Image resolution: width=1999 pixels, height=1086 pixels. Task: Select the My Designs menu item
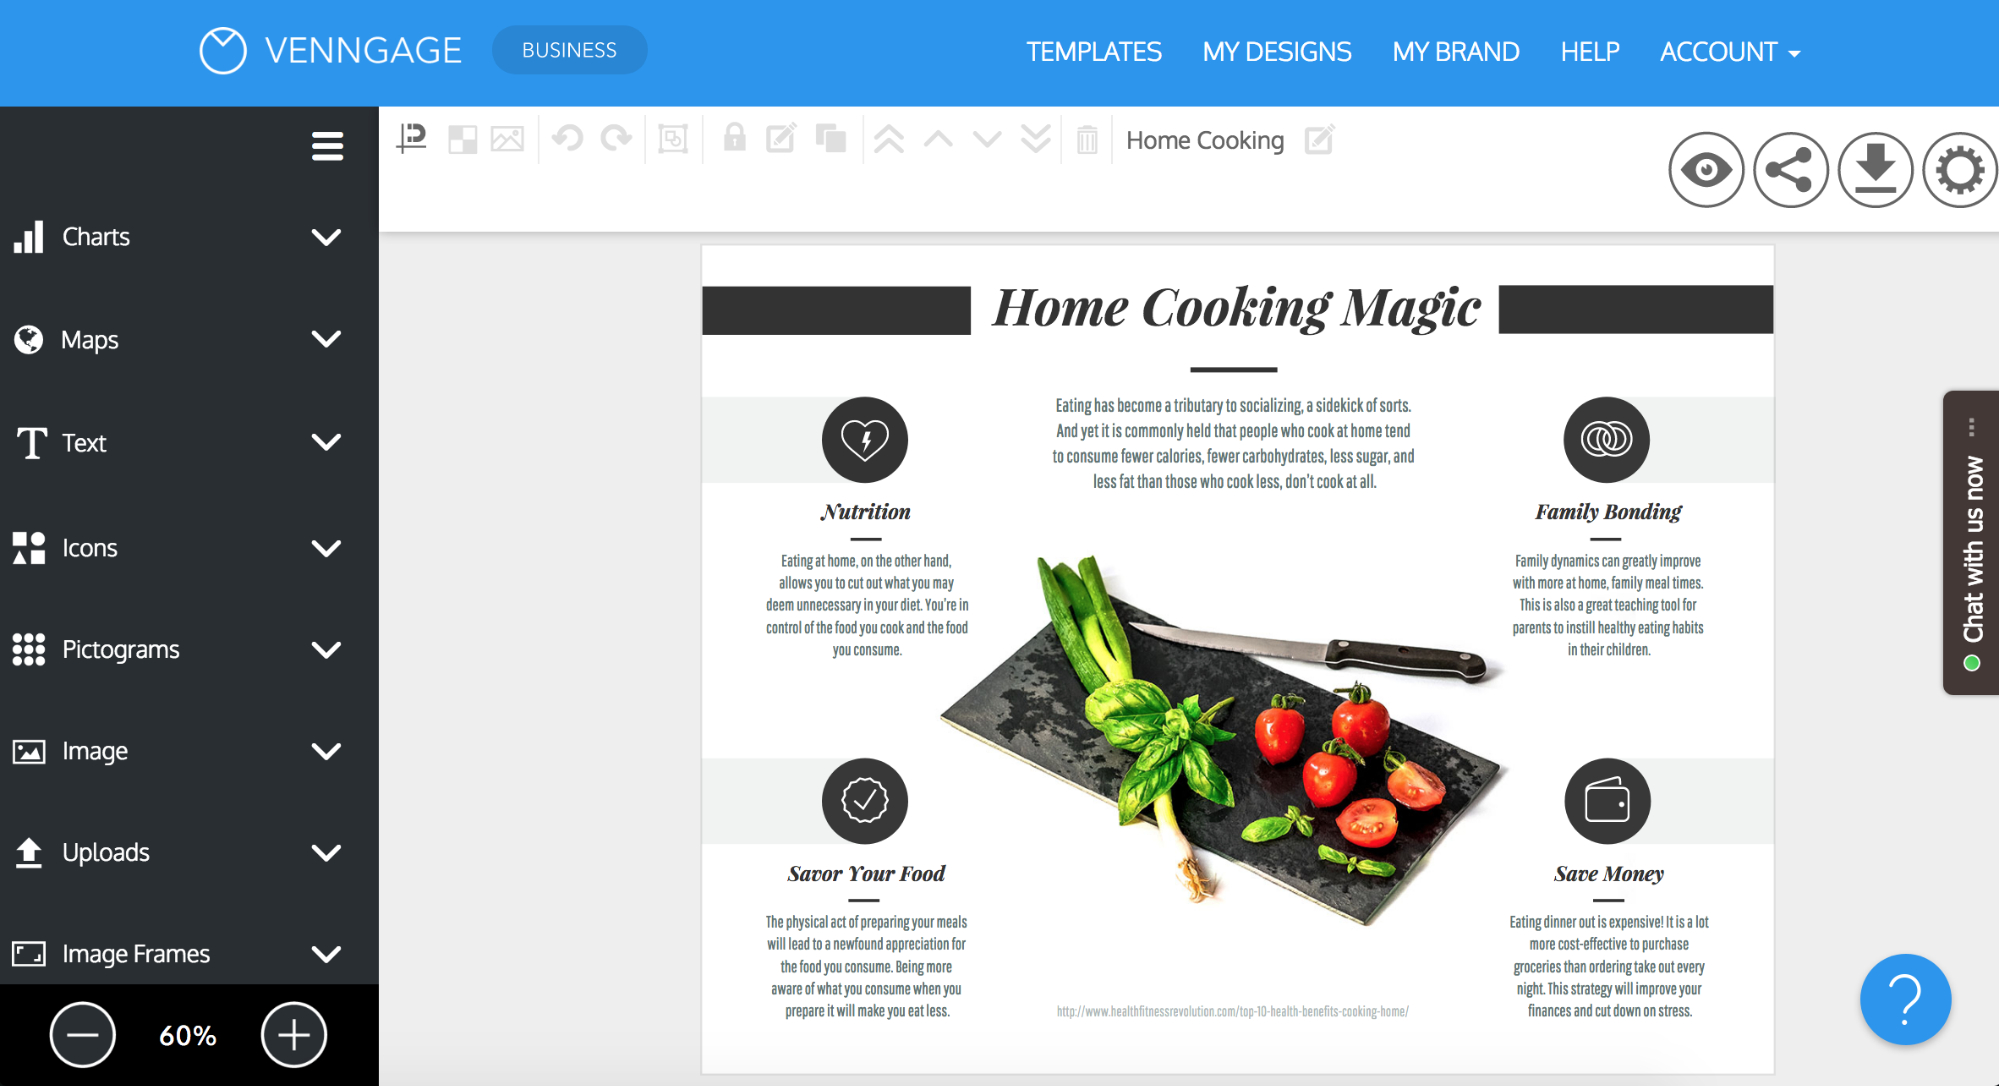[x=1277, y=52]
